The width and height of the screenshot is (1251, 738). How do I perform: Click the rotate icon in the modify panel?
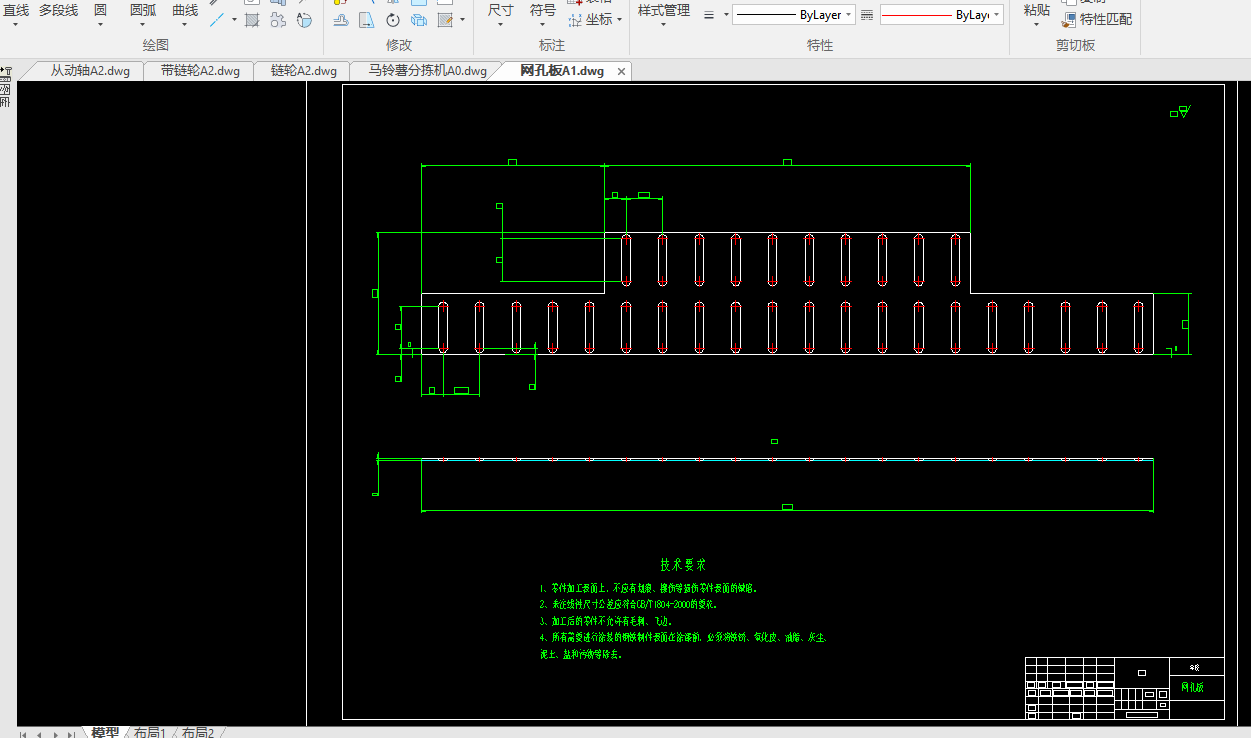click(x=393, y=20)
